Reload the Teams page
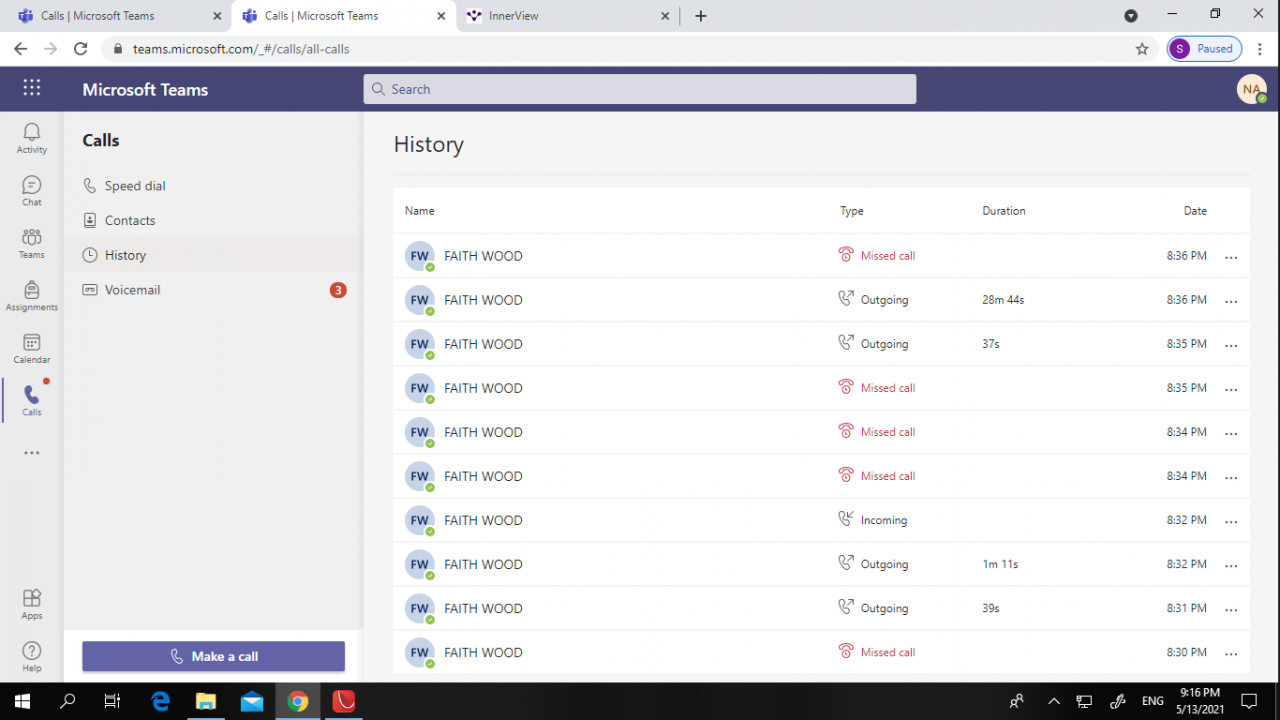This screenshot has height=720, width=1280. tap(81, 48)
